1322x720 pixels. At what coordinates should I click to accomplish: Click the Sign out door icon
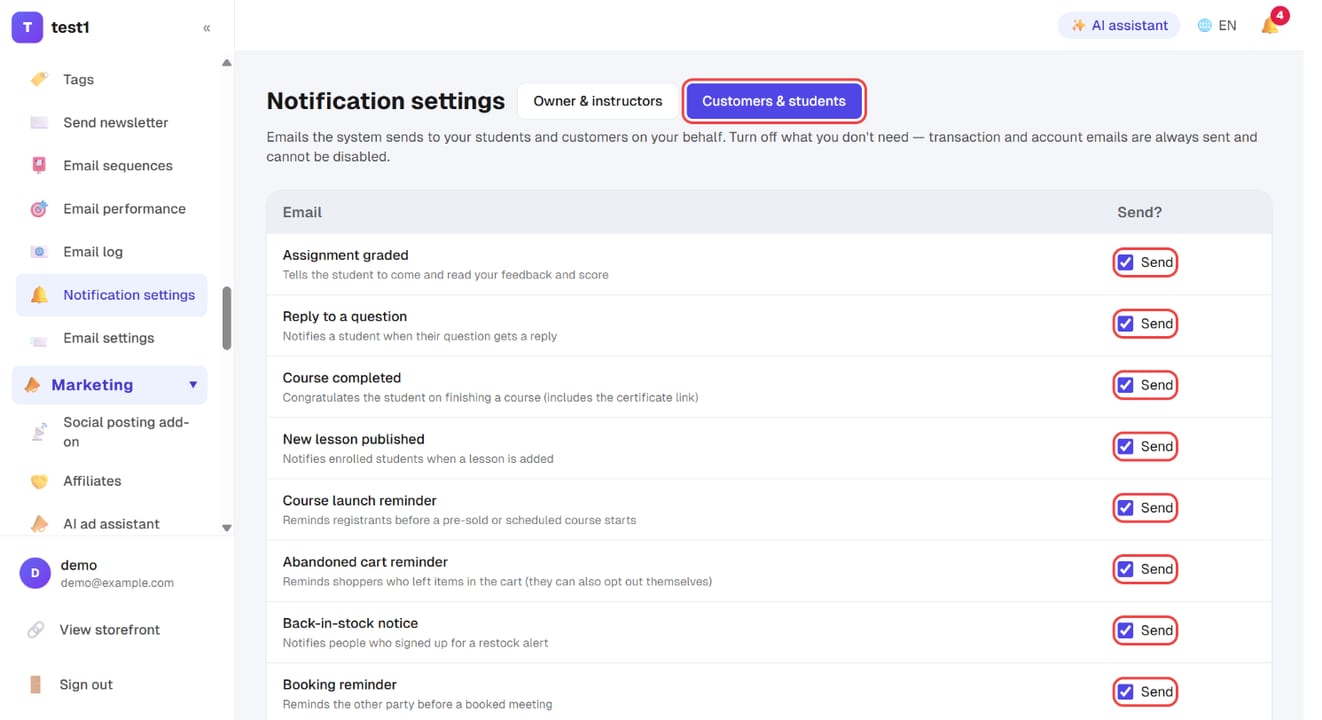click(x=35, y=684)
